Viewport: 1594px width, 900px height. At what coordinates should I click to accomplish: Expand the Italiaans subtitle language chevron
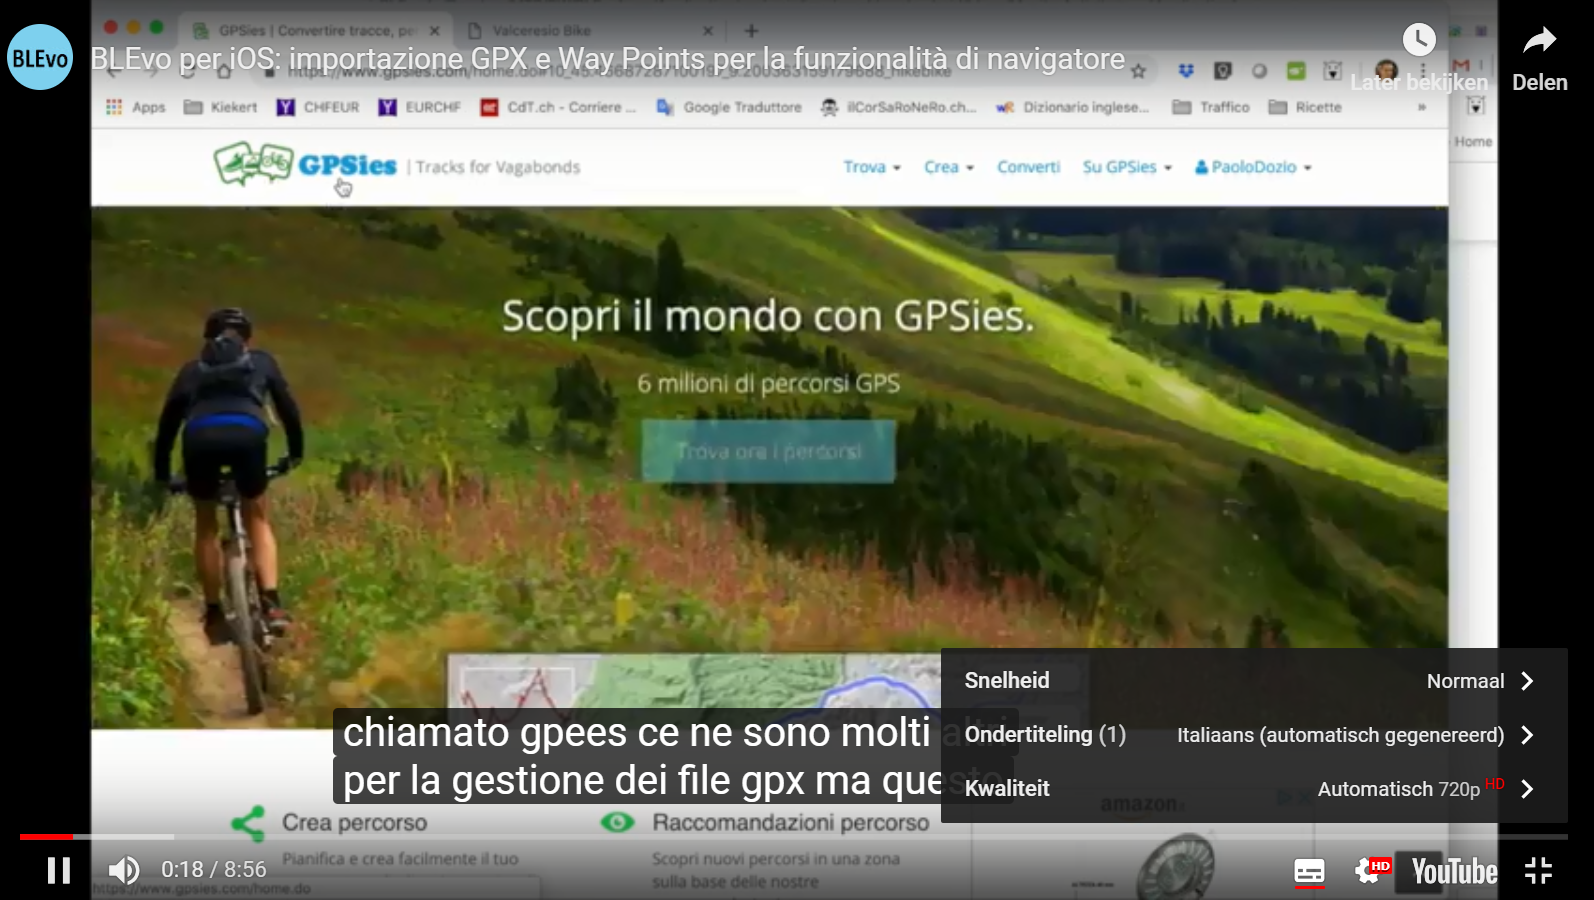coord(1527,735)
